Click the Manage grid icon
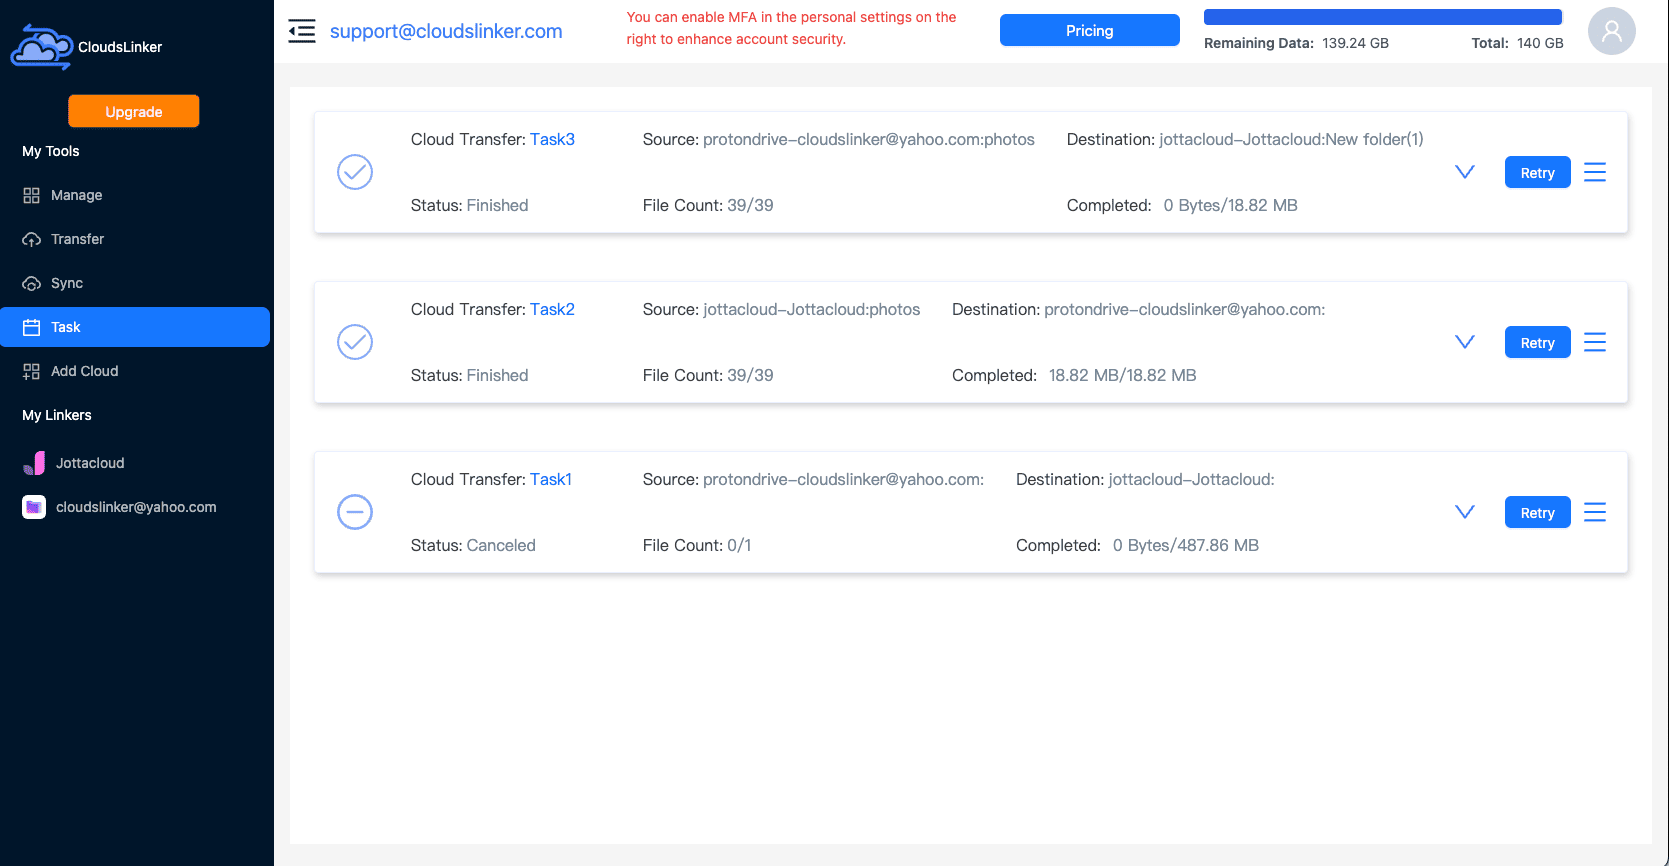This screenshot has width=1669, height=866. pyautogui.click(x=32, y=195)
